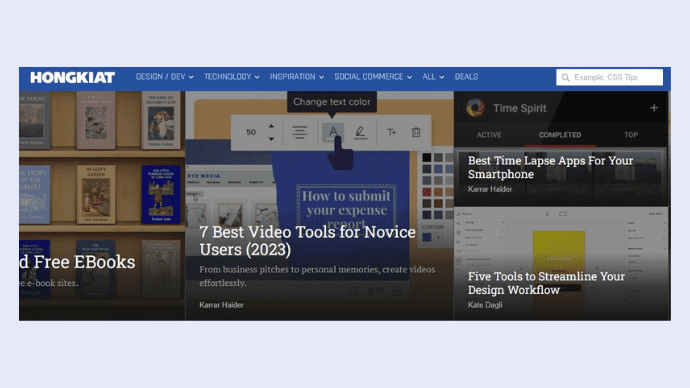
Task: Open 7 Best Video Tools article
Action: (x=307, y=241)
